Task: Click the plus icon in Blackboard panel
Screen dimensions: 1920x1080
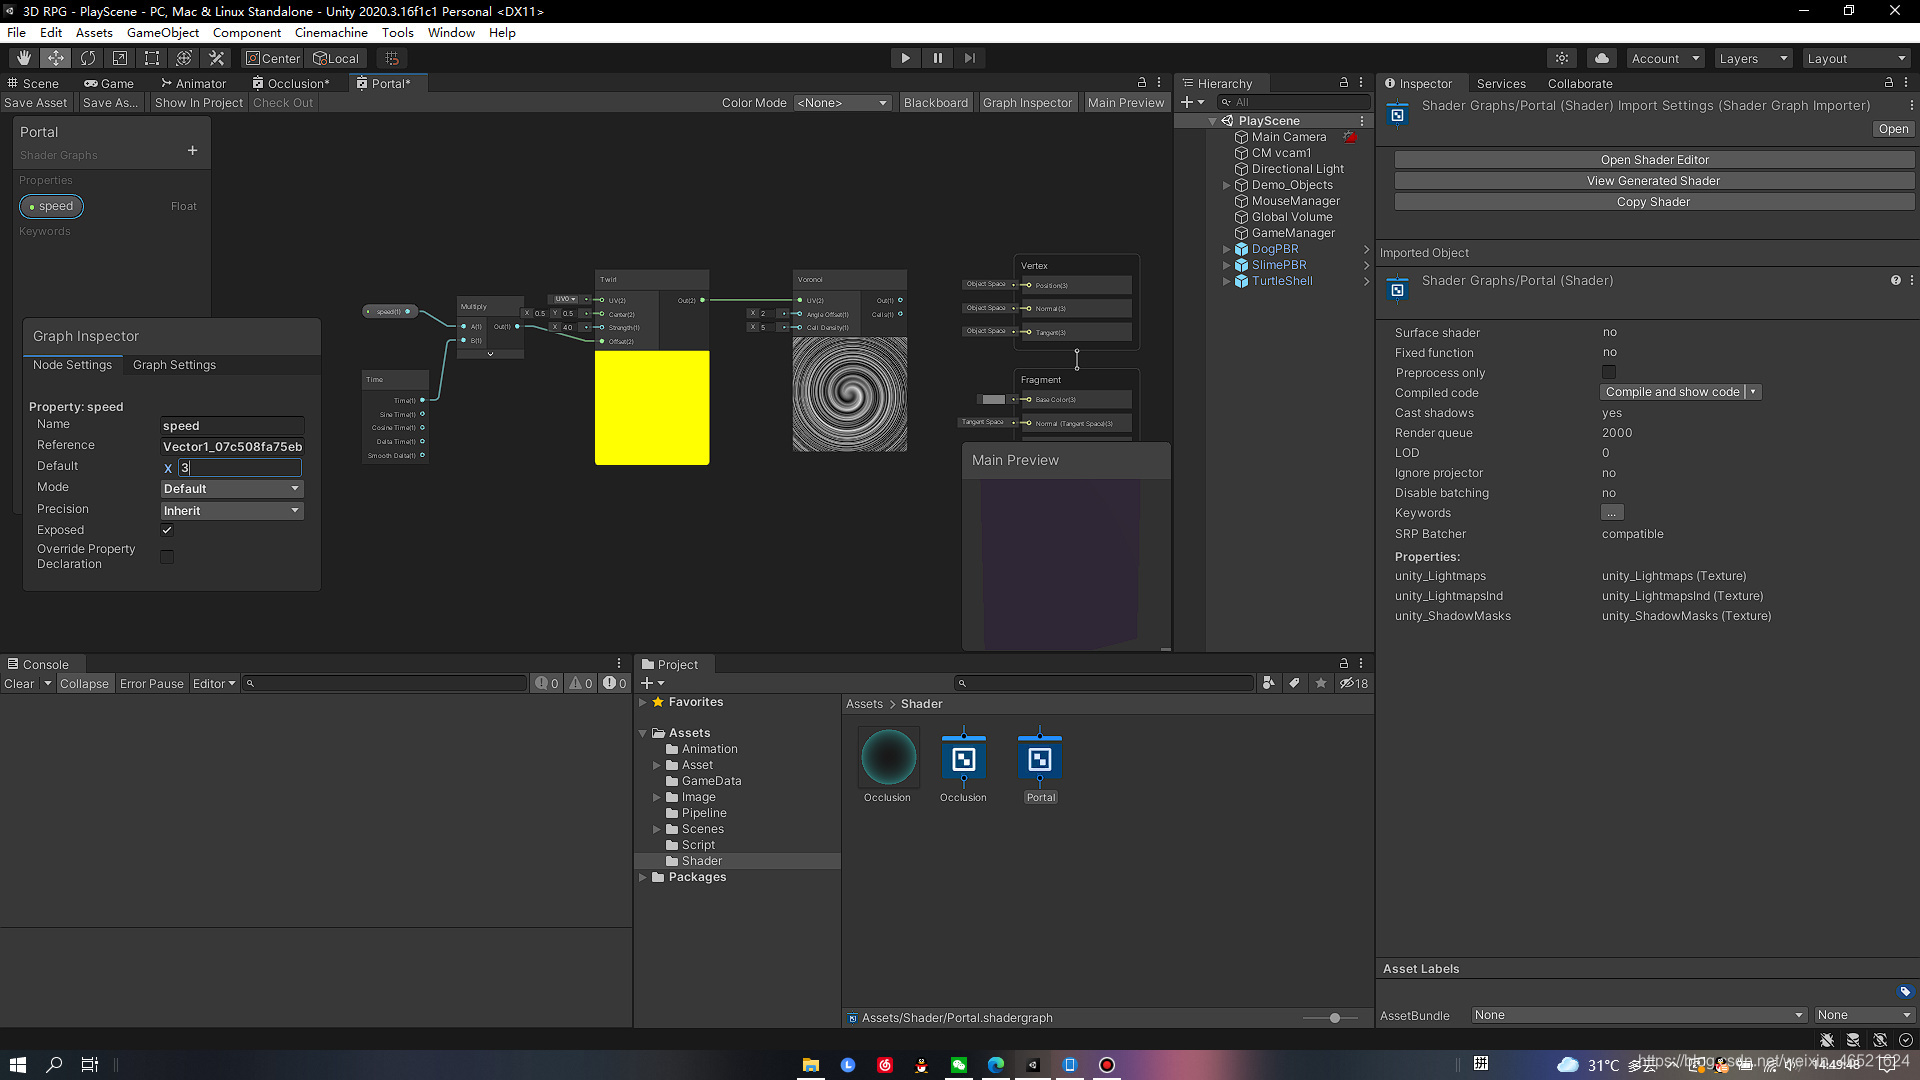Action: tap(192, 151)
